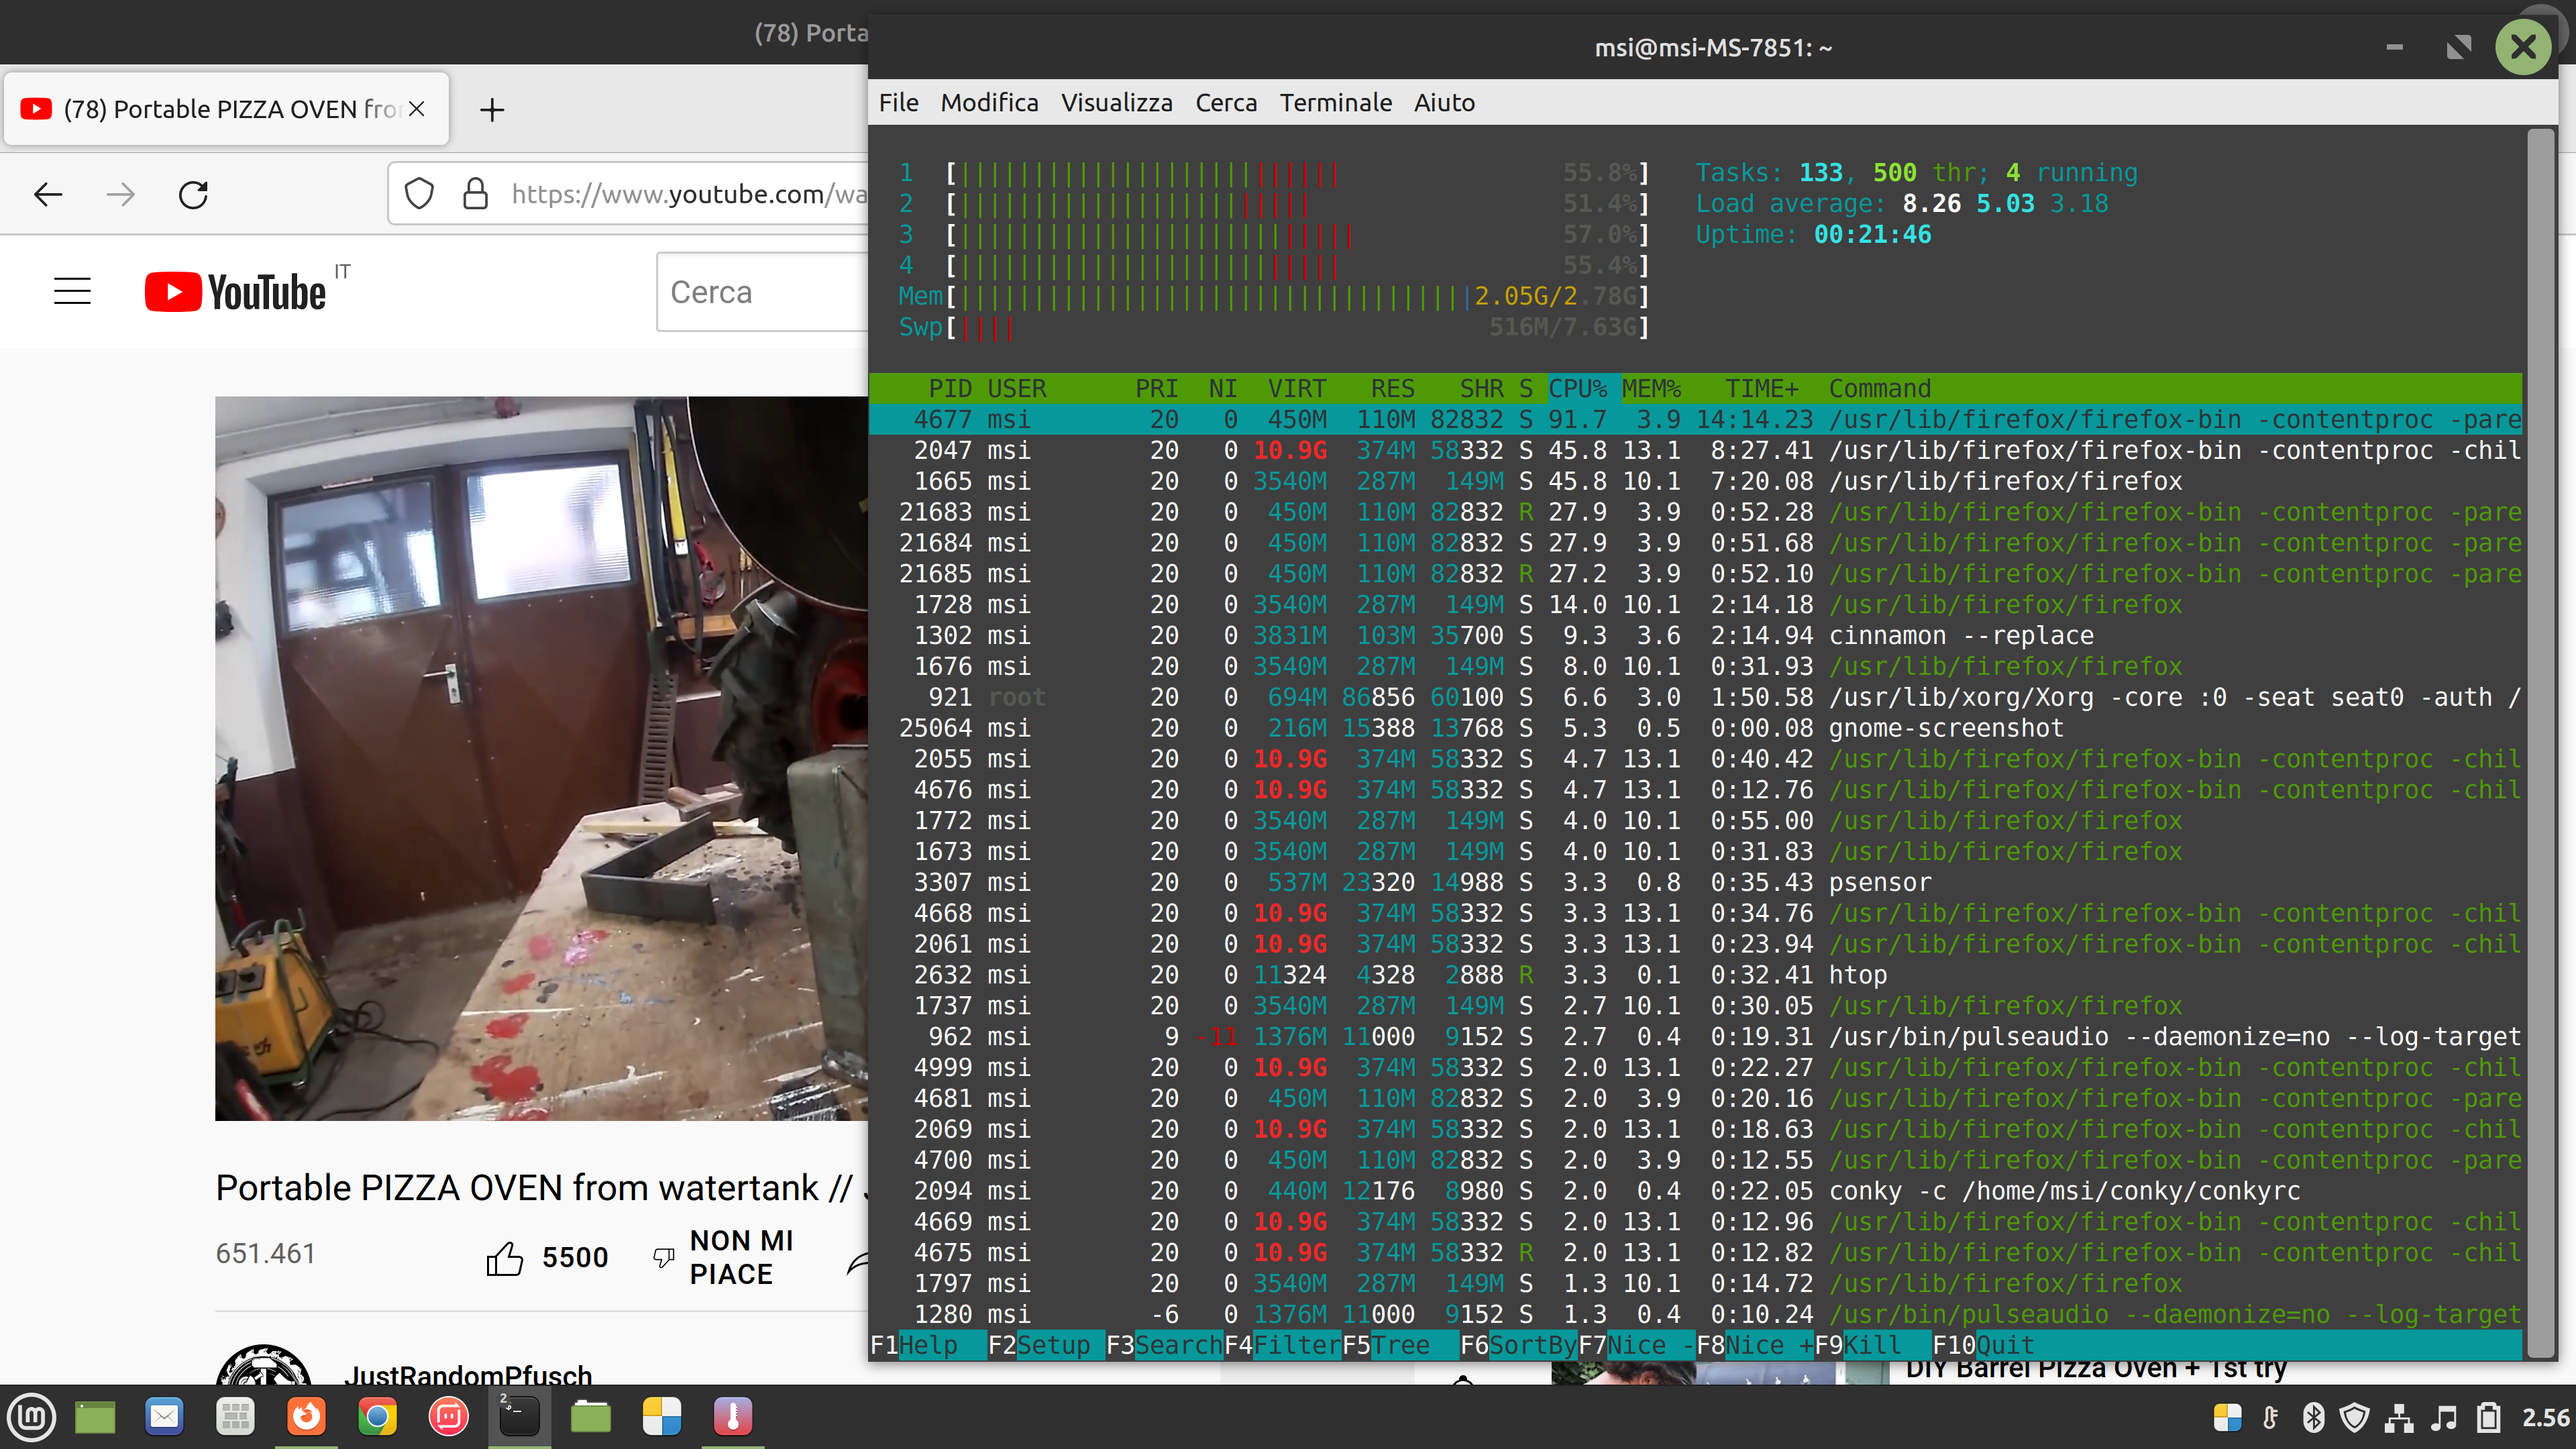Open Google Chrome from the panel
Viewport: 2576px width, 1449px height.
click(x=377, y=1417)
